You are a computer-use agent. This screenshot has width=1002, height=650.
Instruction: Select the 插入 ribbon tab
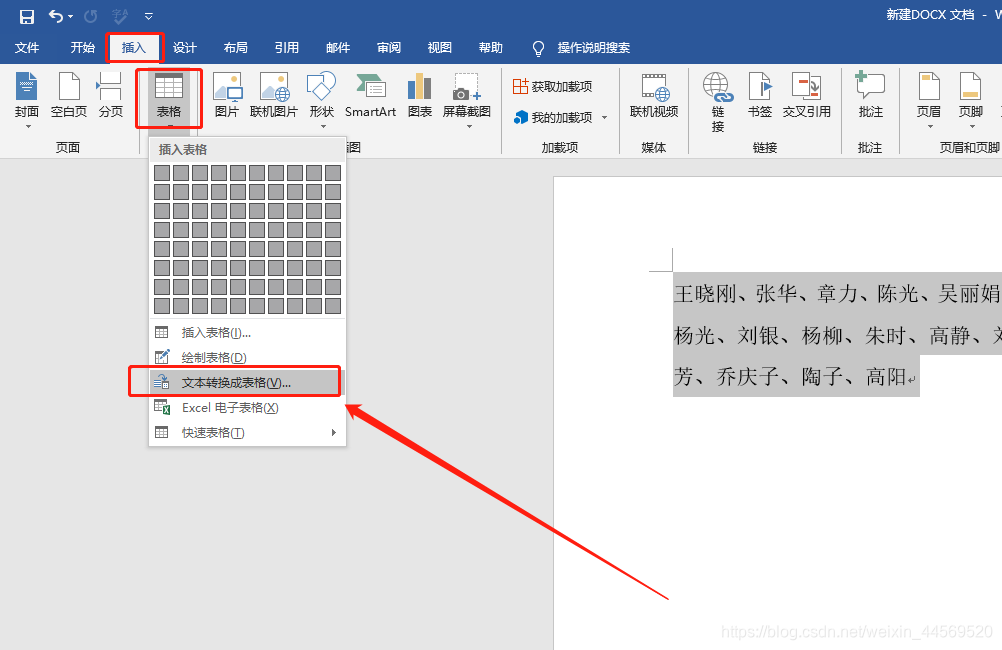tap(134, 48)
